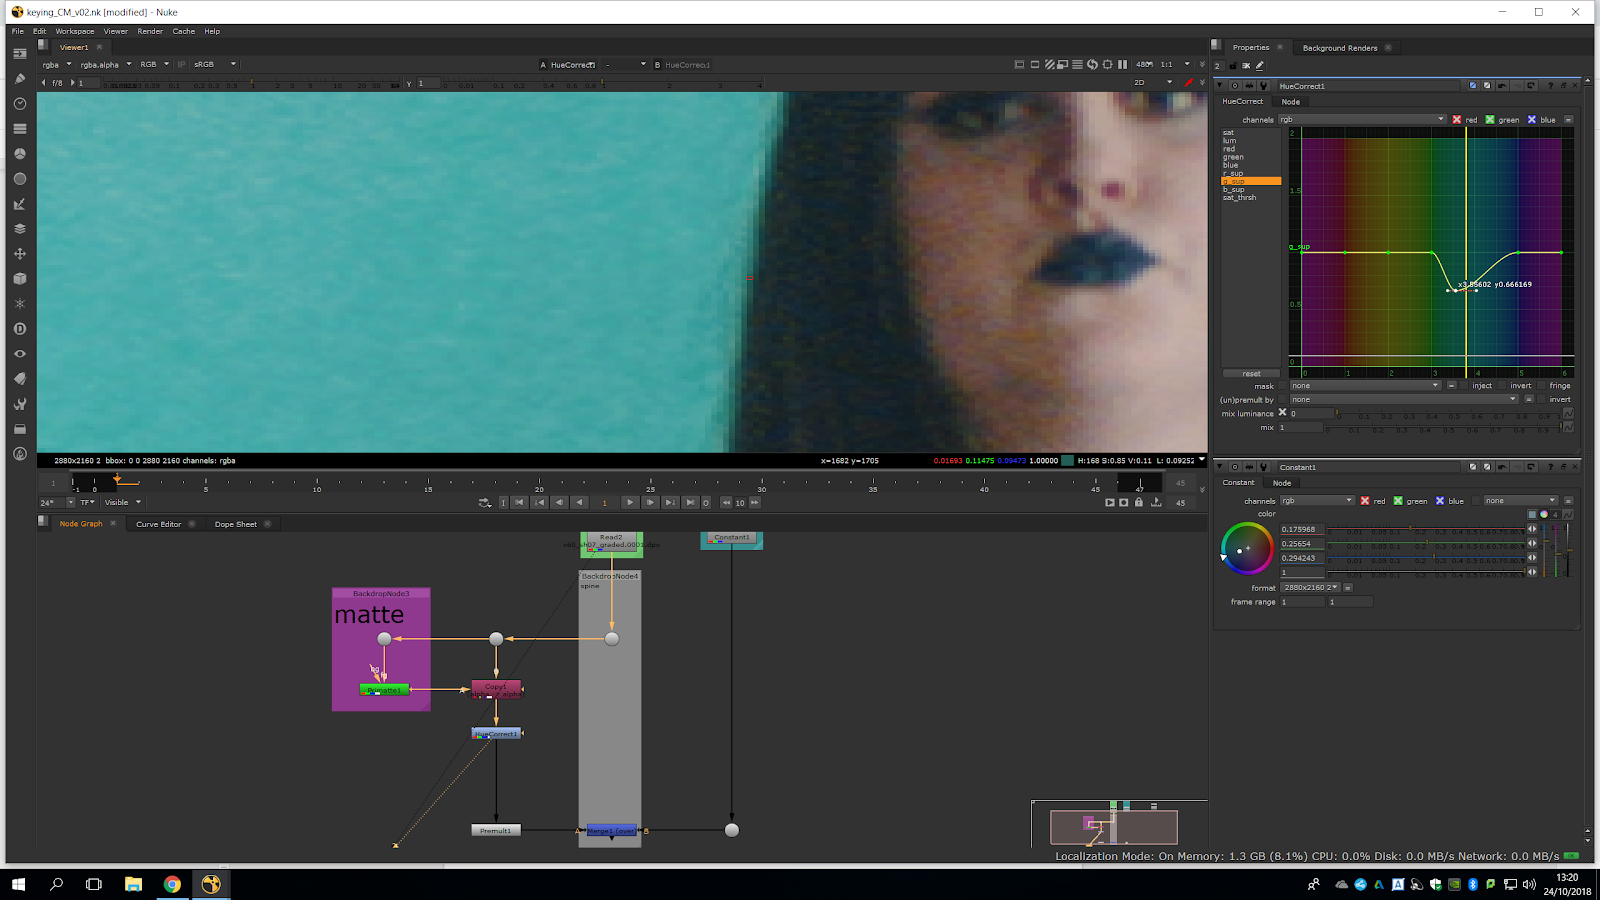Open the 3D nodes cube icon
This screenshot has height=900, width=1600.
(x=20, y=279)
